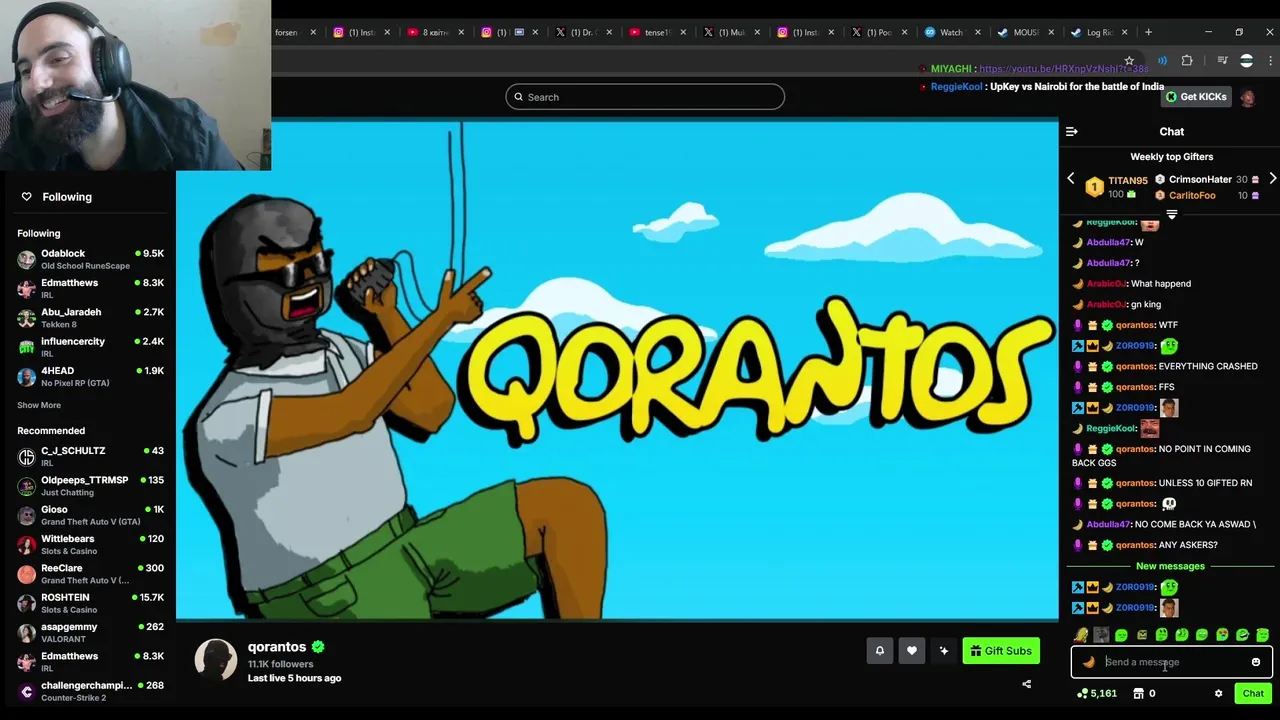The image size is (1280, 720).
Task: Open ReeClare recommended channel
Action: [90, 574]
